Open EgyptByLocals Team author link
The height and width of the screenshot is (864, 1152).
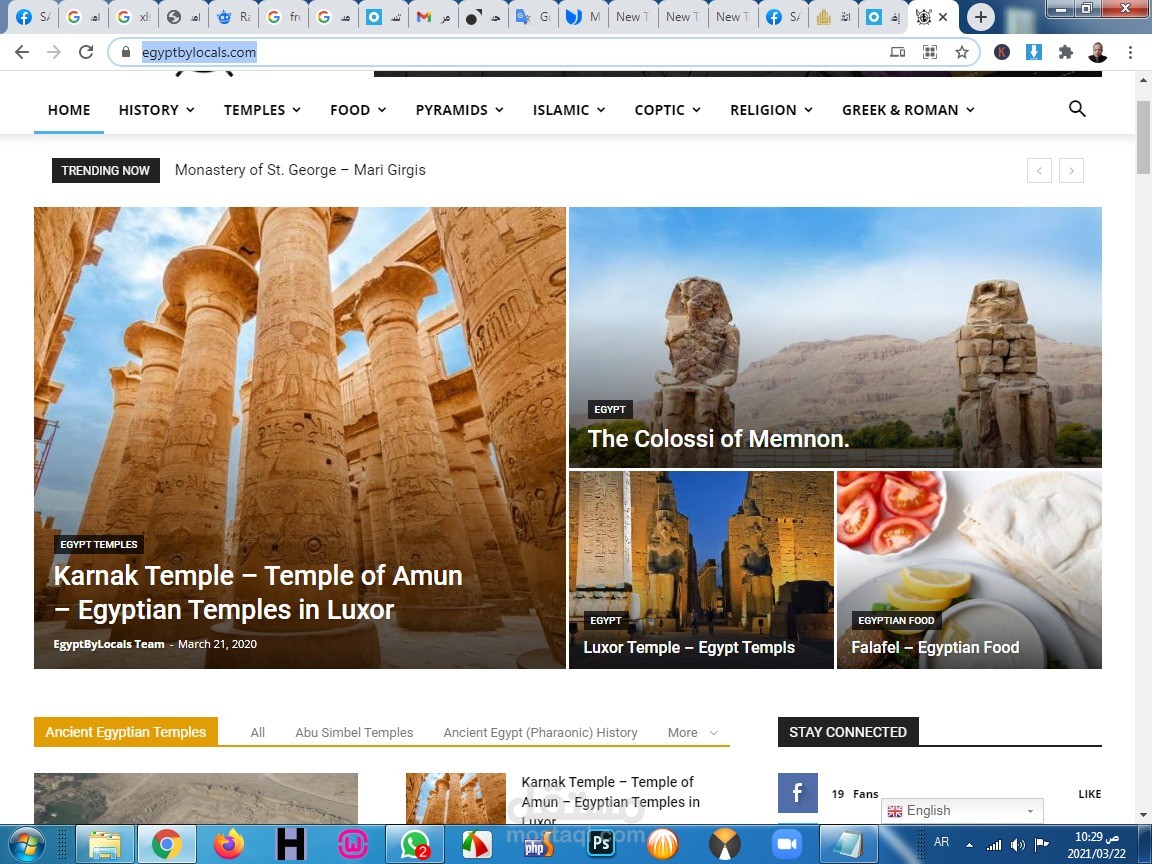pos(109,644)
